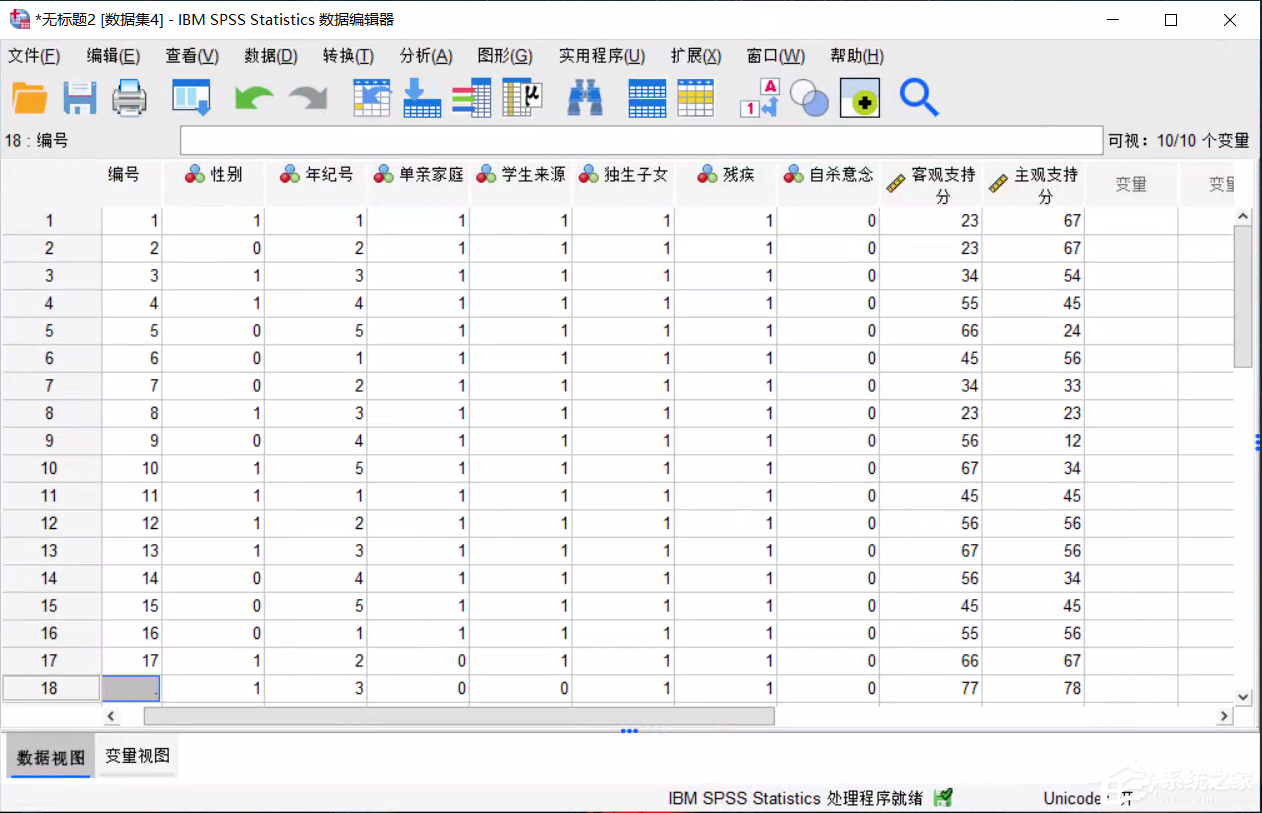The height and width of the screenshot is (813, 1262).
Task: Open the 转换(T) menu
Action: click(x=348, y=56)
